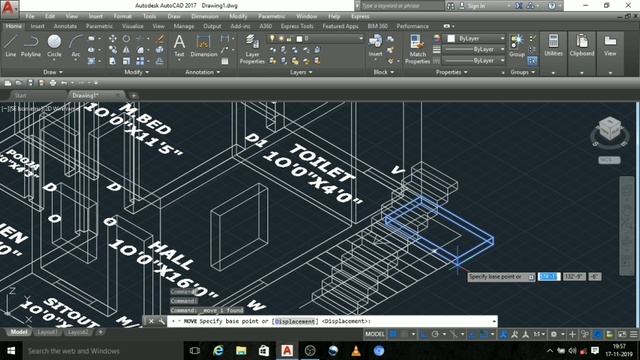Screen dimensions: 640x360
Task: Click the Rotate tool in Modify panel
Action: click(126, 39)
